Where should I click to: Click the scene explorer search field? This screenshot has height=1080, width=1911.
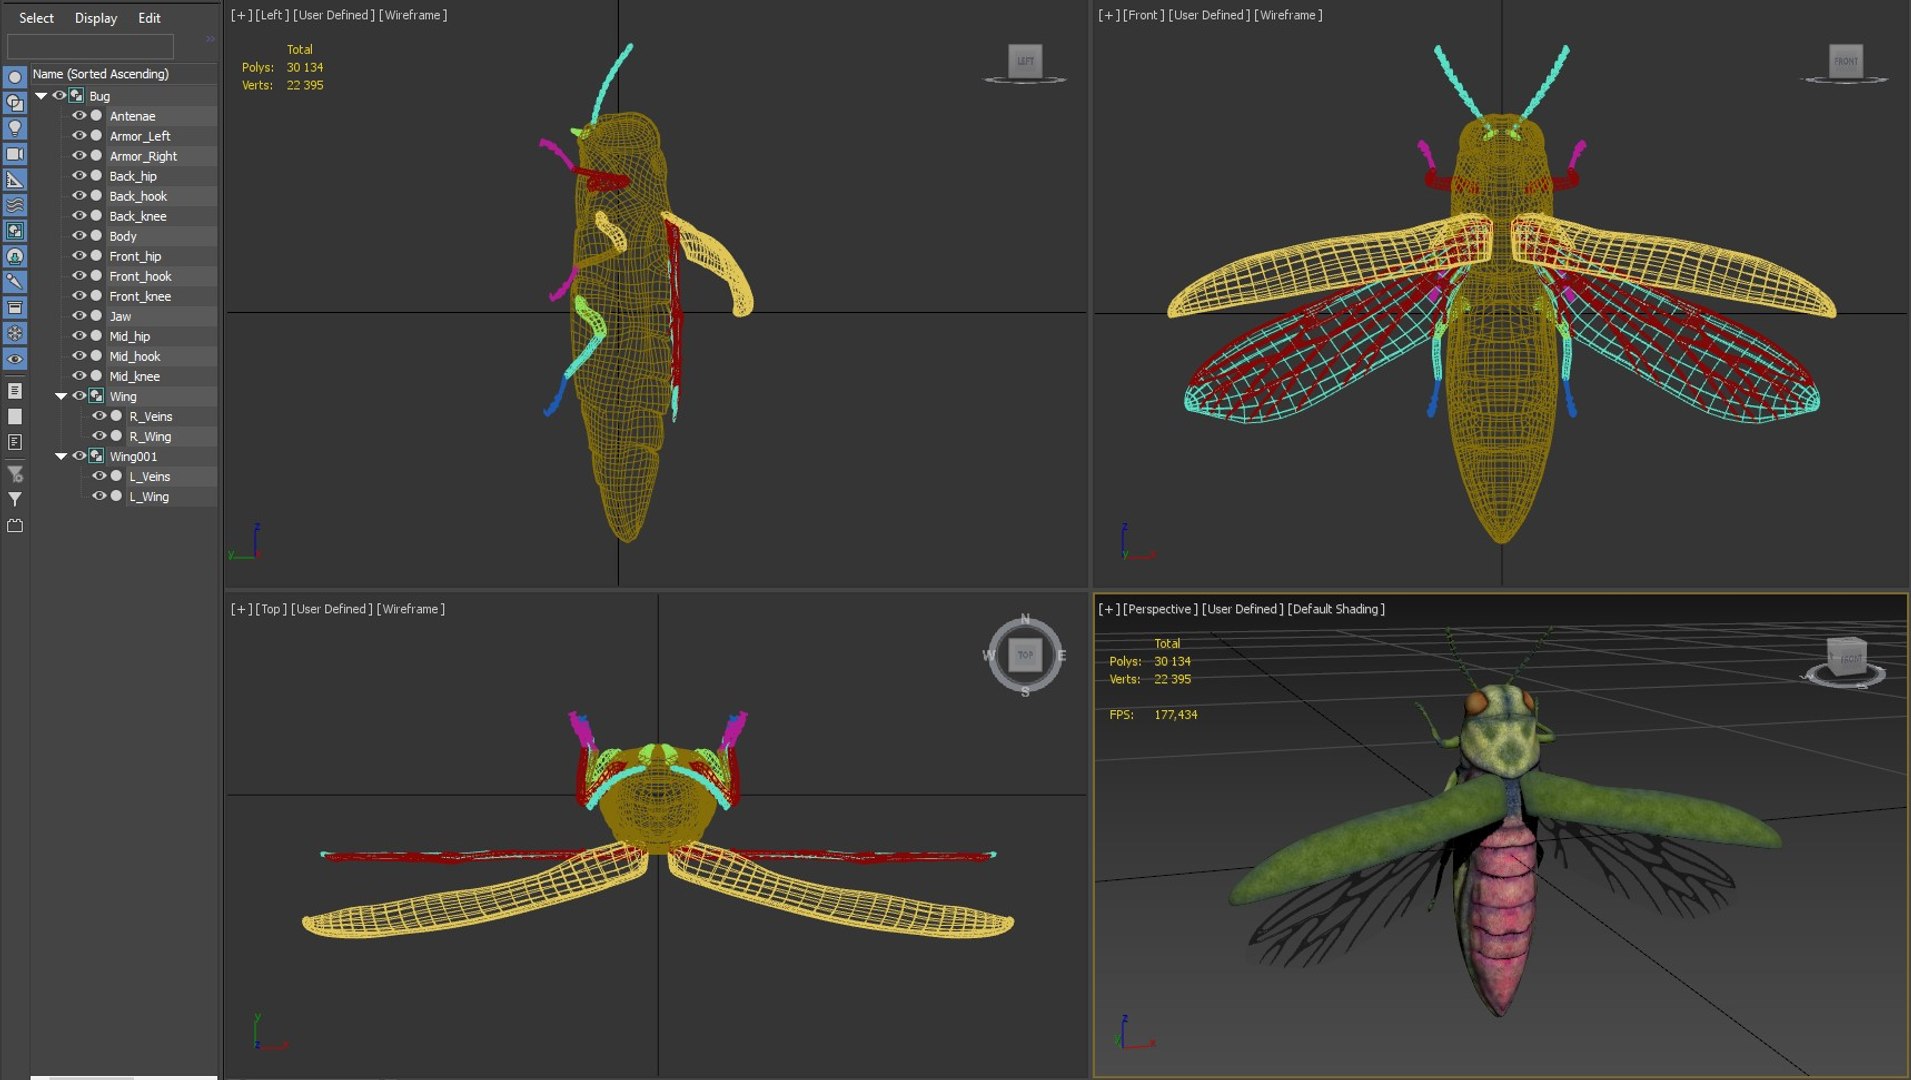90,46
